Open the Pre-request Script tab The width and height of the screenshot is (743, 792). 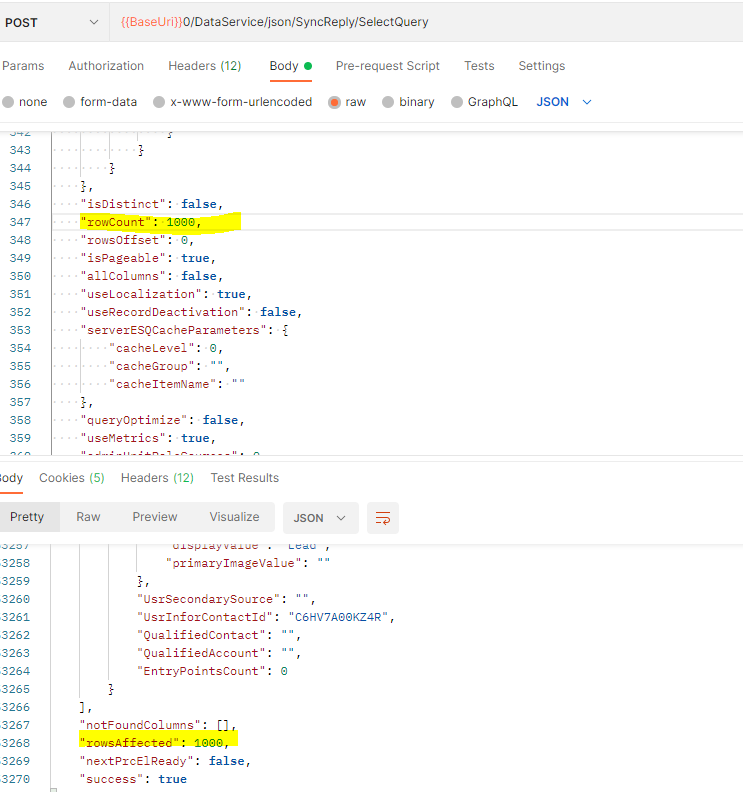tap(387, 66)
